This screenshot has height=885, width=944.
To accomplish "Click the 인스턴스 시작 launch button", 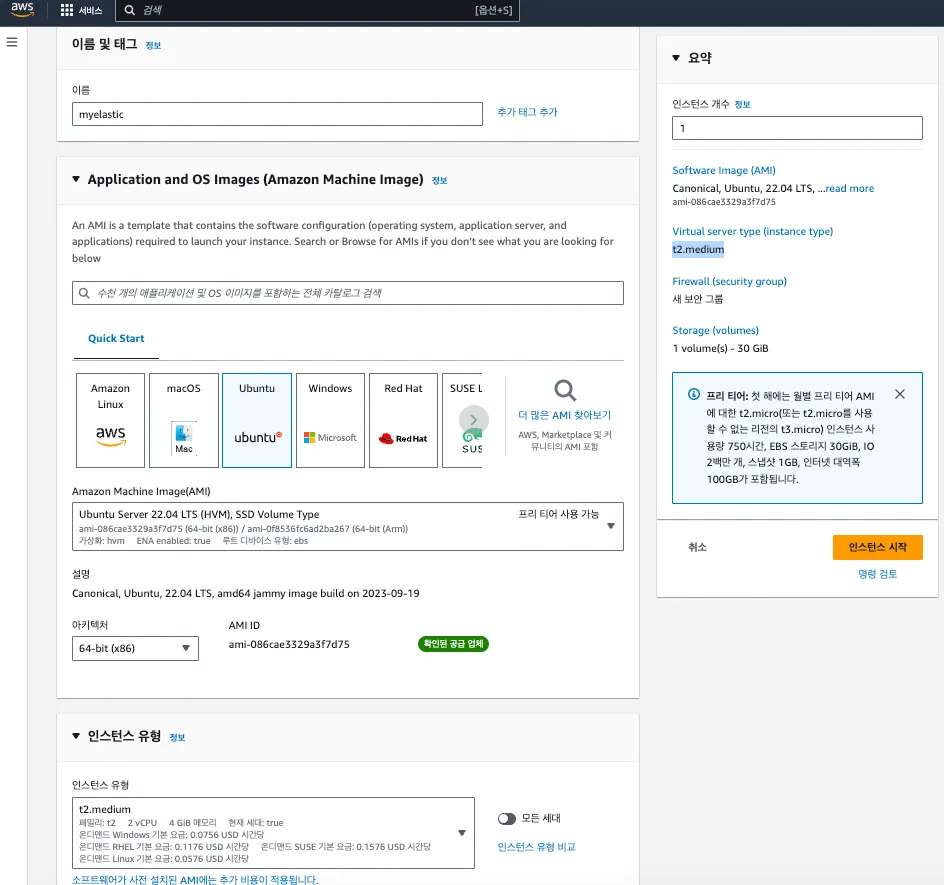I will tap(877, 547).
